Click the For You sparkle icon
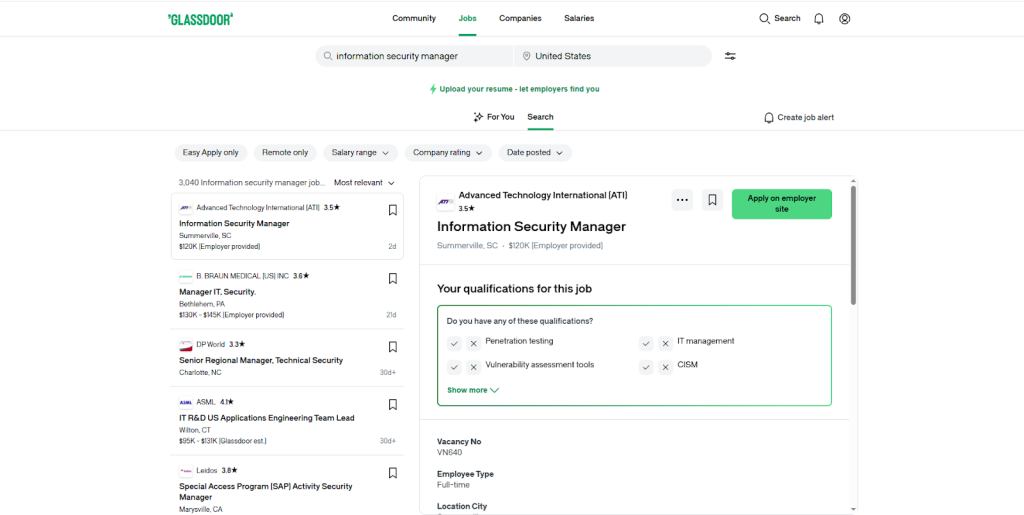Viewport: 1024px width, 515px height. (x=478, y=117)
